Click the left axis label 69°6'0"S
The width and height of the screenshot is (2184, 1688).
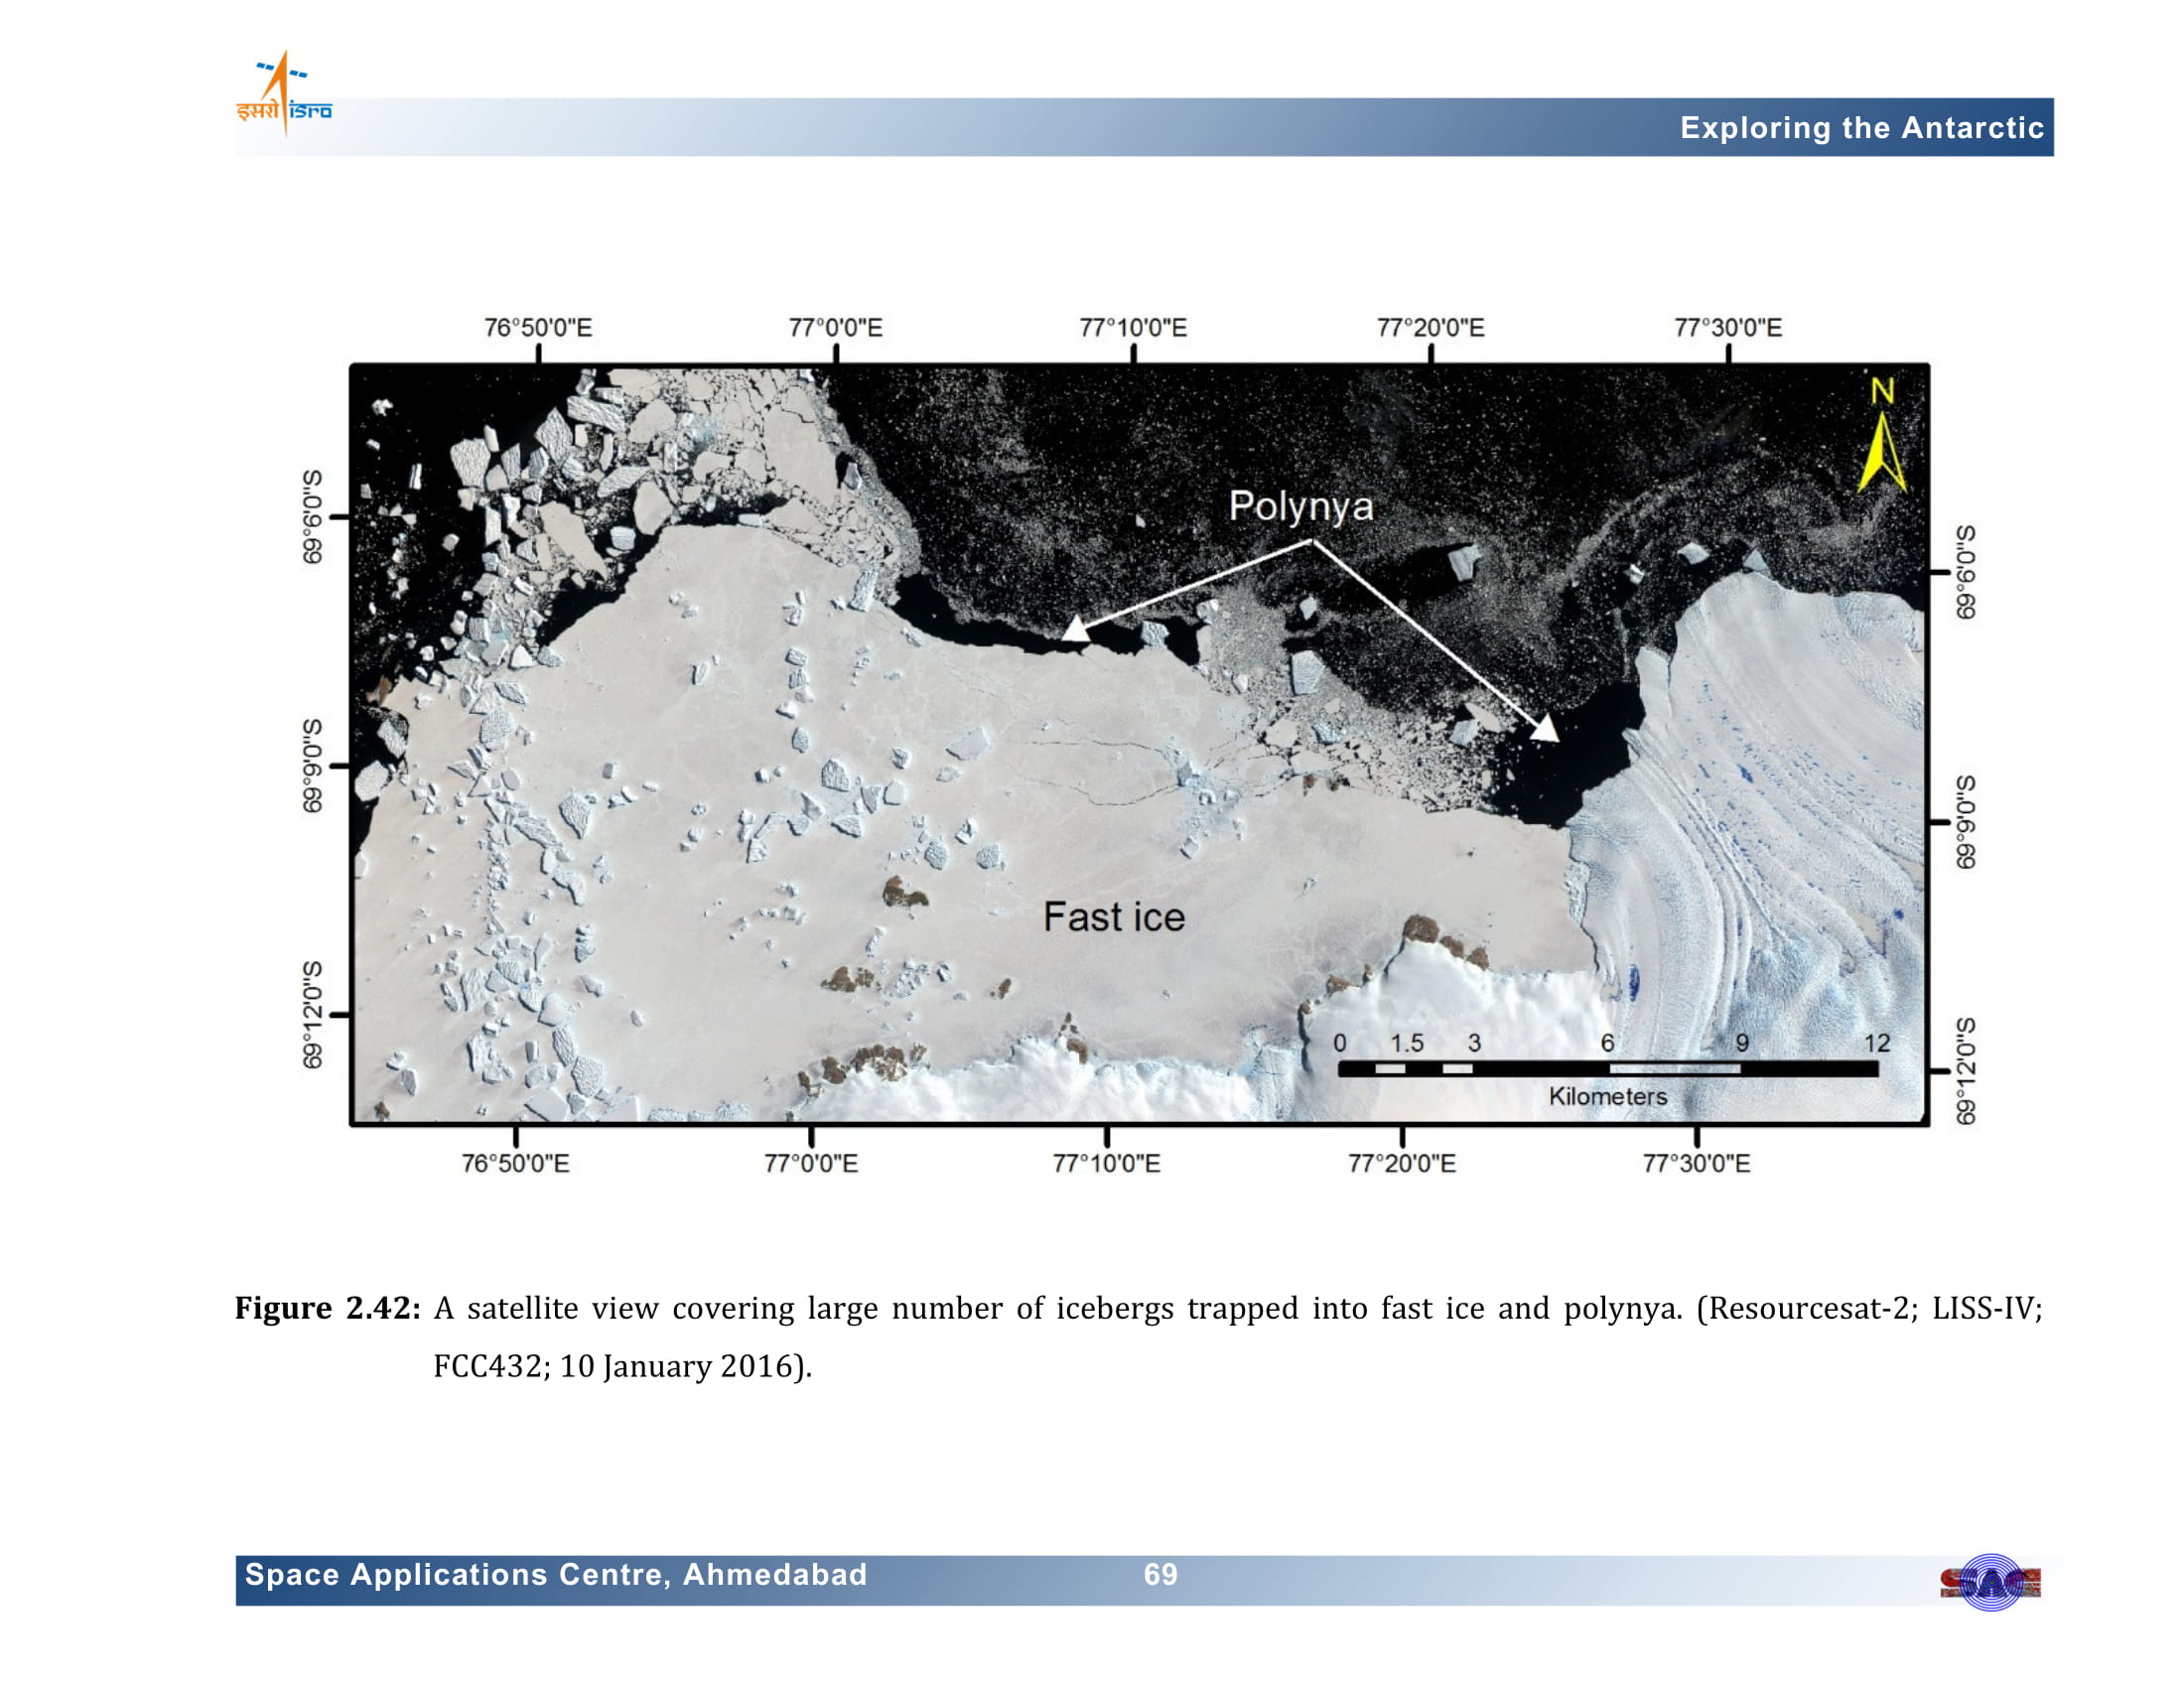(313, 517)
